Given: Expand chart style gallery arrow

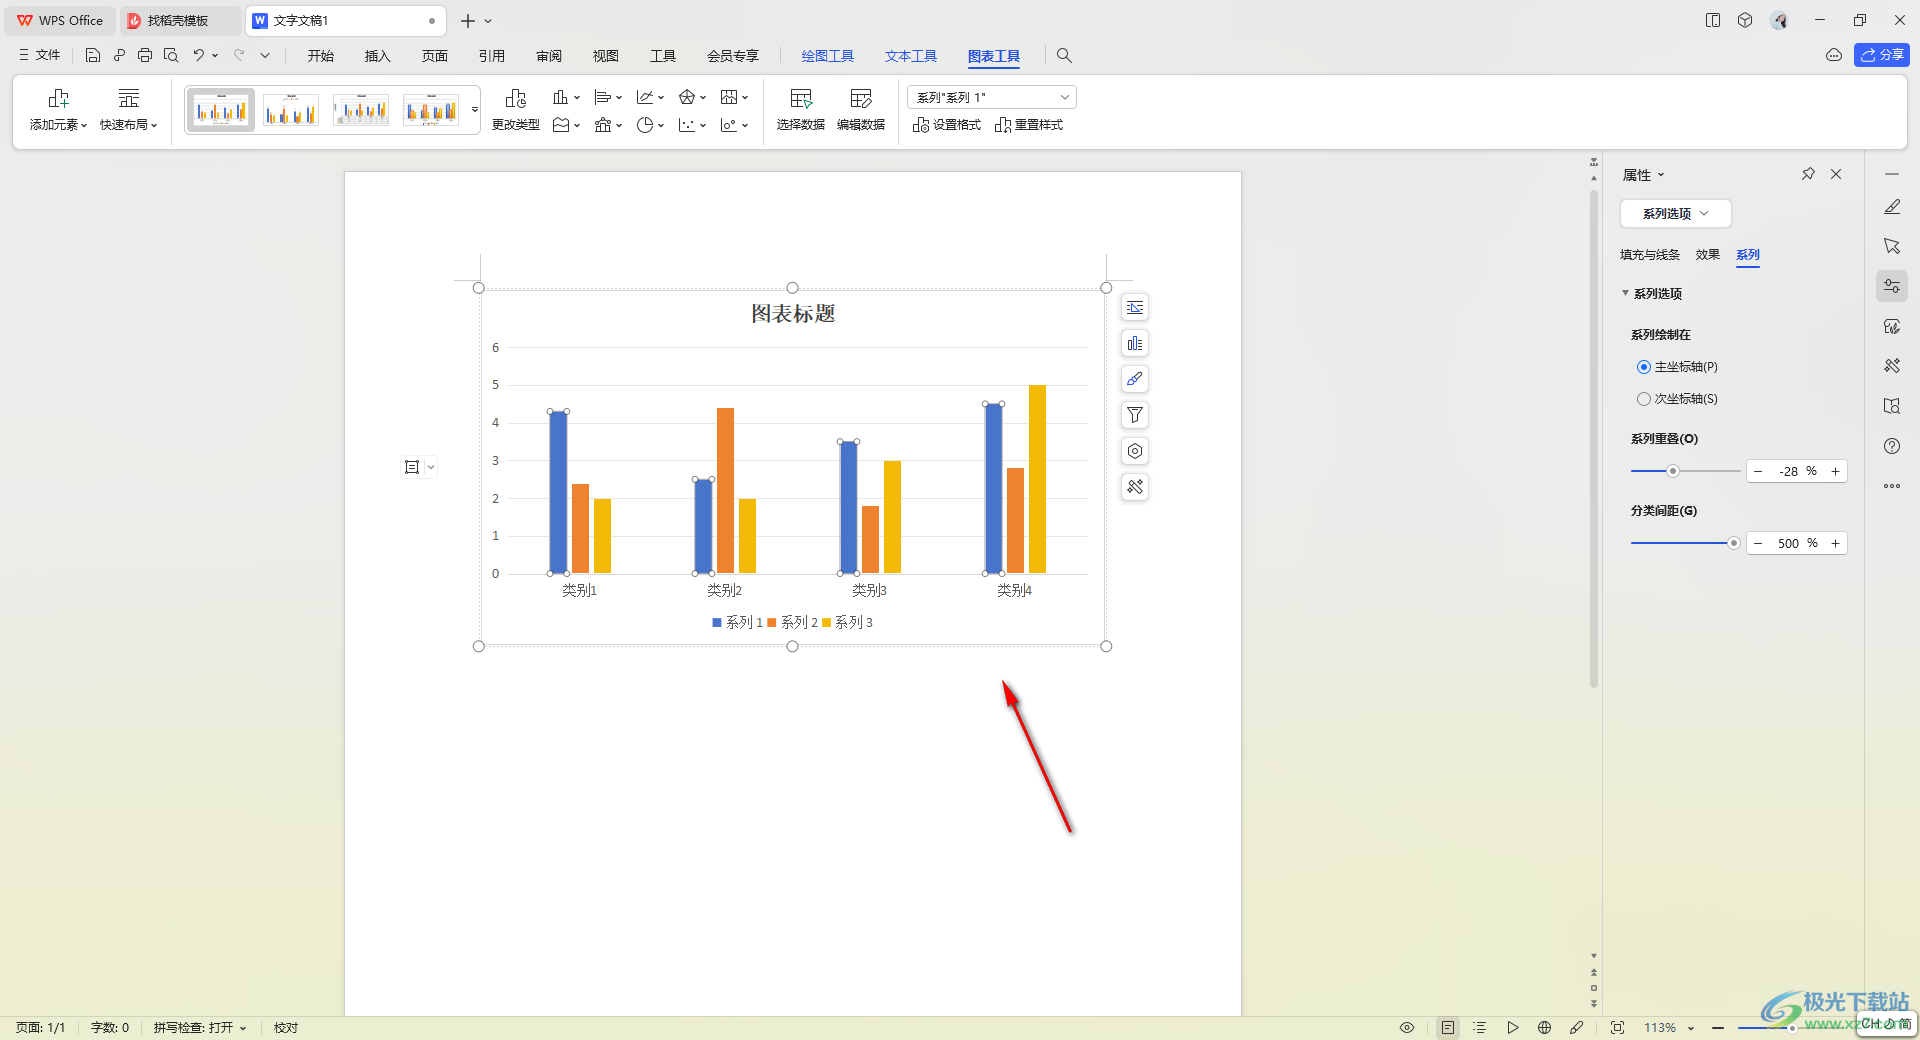Looking at the screenshot, I should 474,110.
